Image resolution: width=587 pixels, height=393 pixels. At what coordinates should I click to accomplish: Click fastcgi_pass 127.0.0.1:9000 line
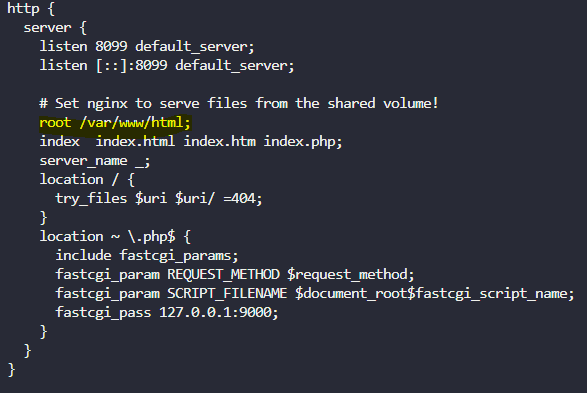click(167, 313)
